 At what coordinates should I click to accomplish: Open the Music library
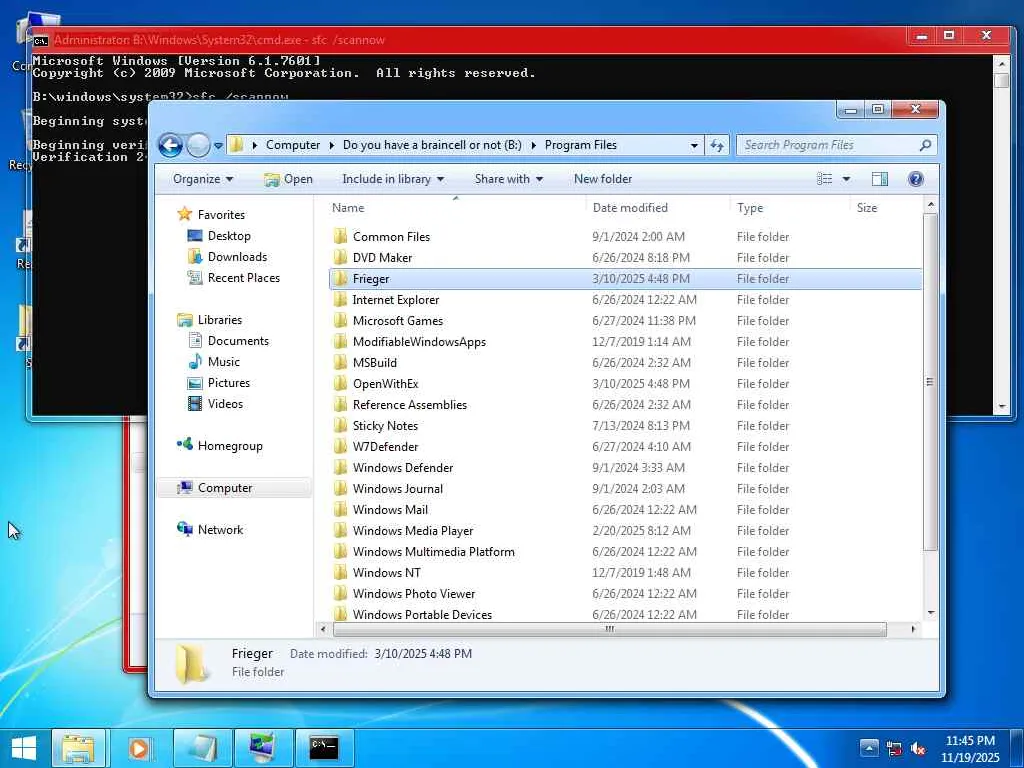tap(224, 362)
